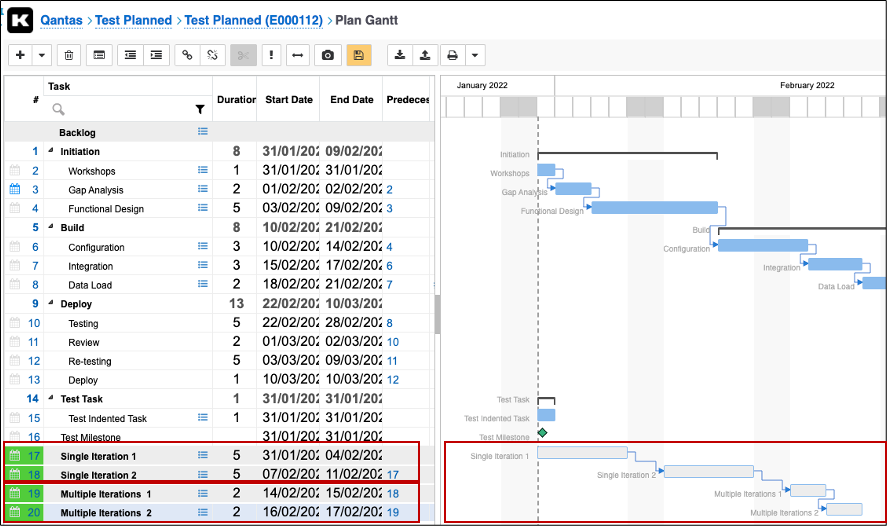
Task: Click the End Date column header
Action: 352,100
